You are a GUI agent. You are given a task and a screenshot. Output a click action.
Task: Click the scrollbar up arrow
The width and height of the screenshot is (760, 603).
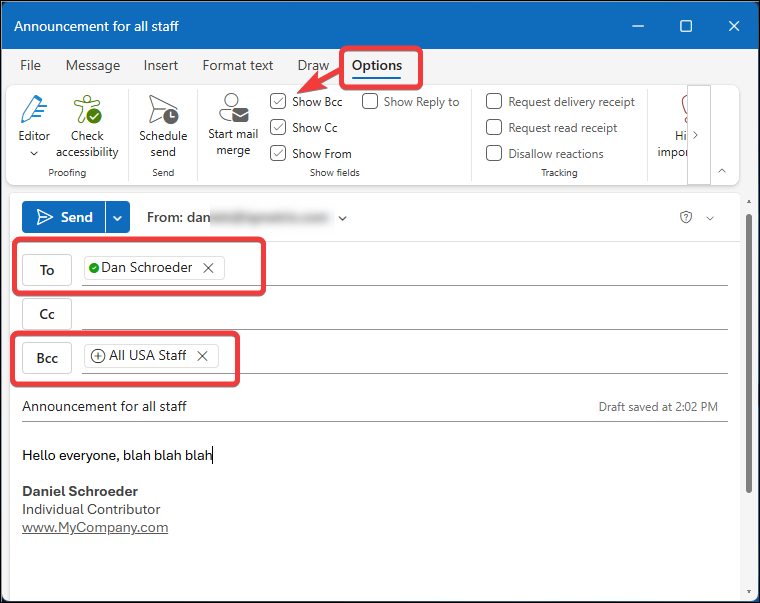749,201
